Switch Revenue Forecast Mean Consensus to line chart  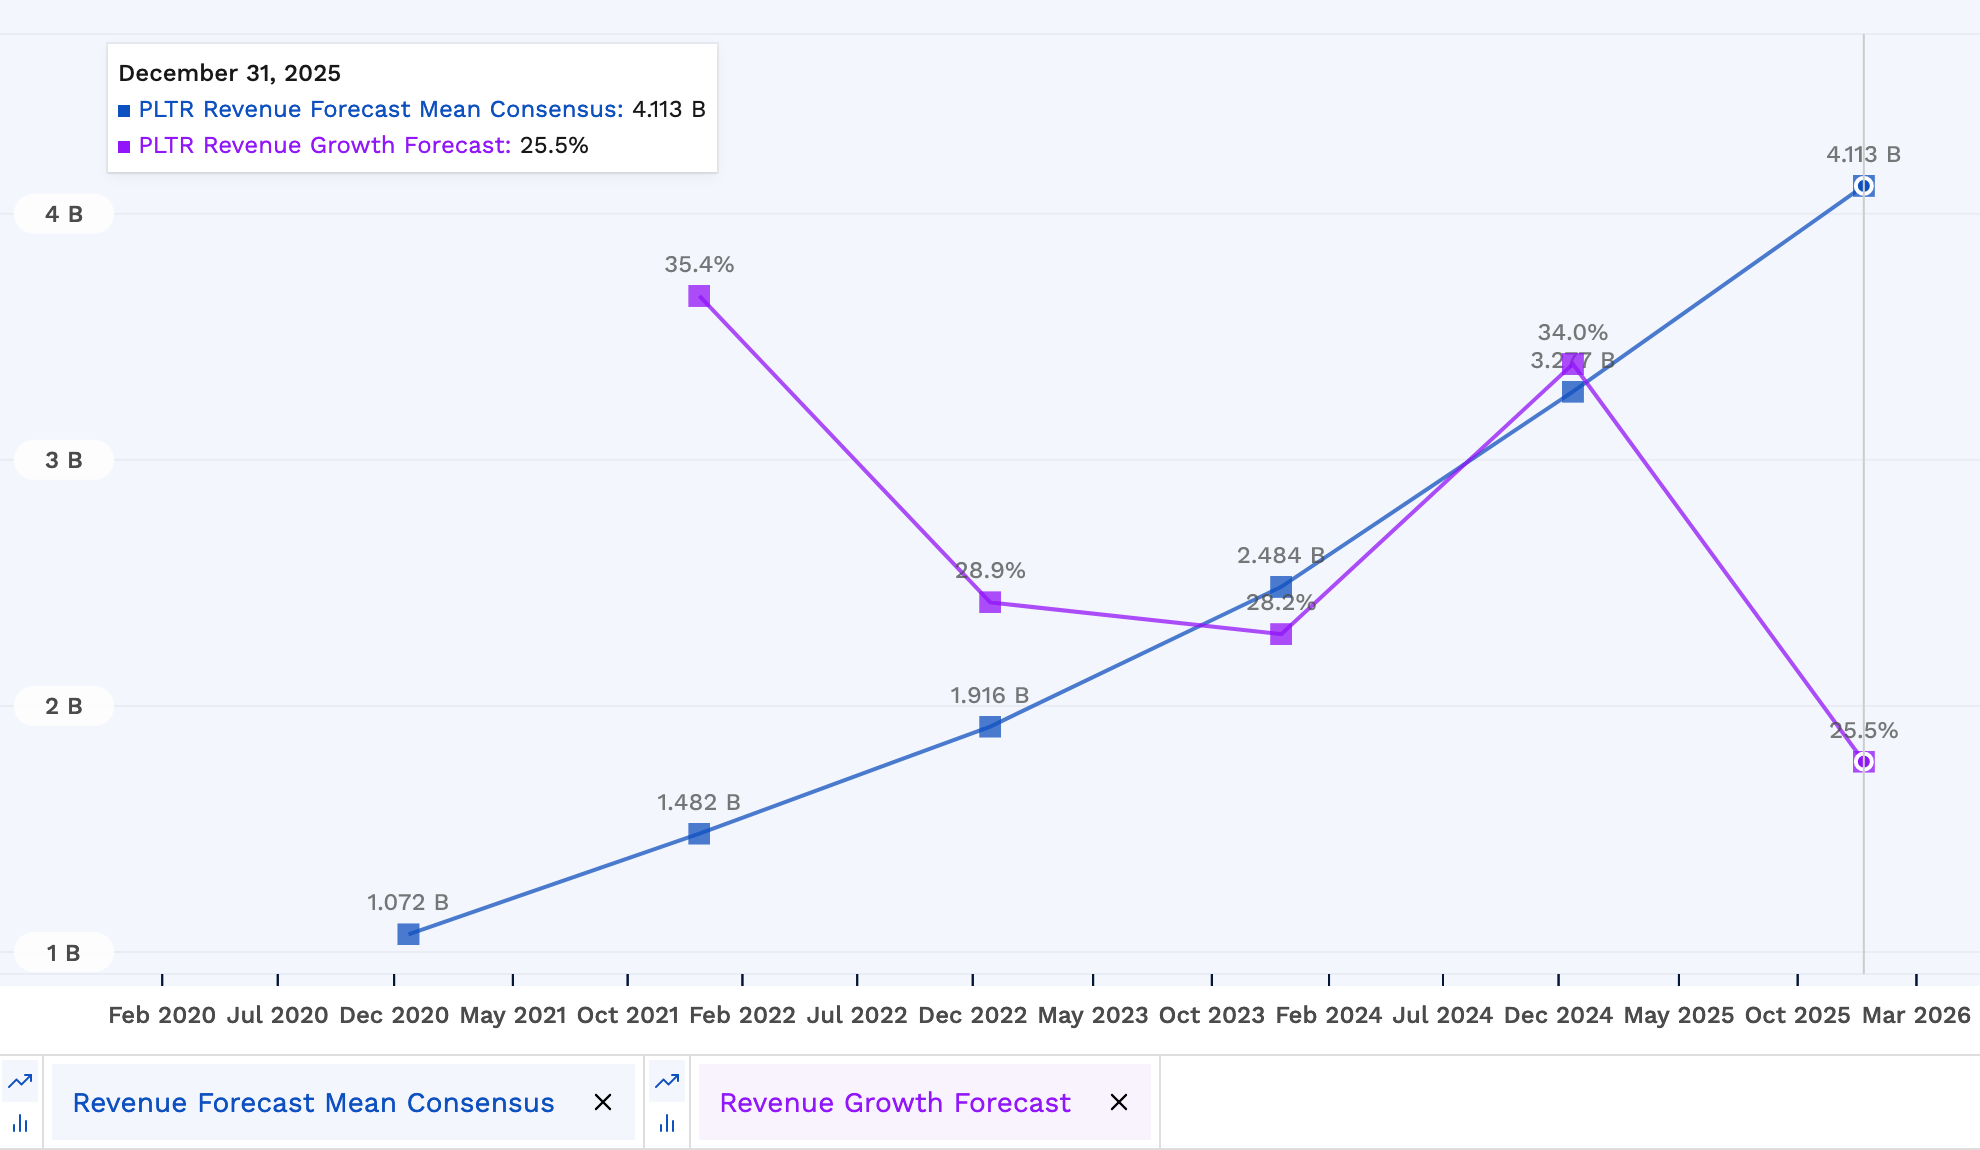(20, 1081)
